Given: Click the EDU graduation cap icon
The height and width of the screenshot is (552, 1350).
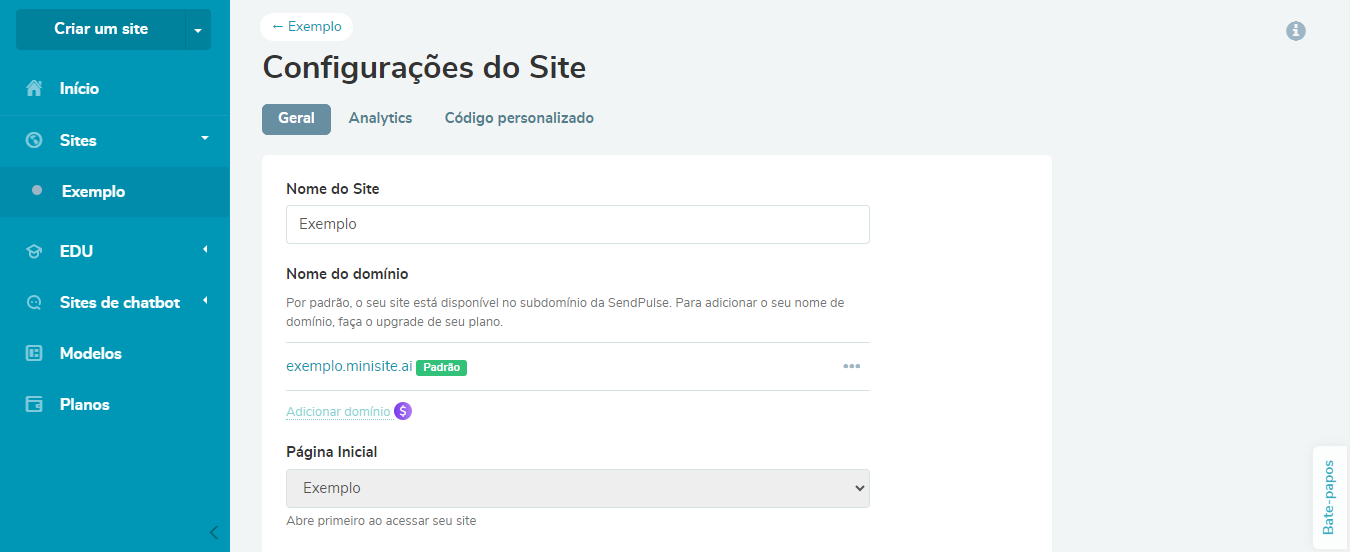Looking at the screenshot, I should (x=34, y=252).
